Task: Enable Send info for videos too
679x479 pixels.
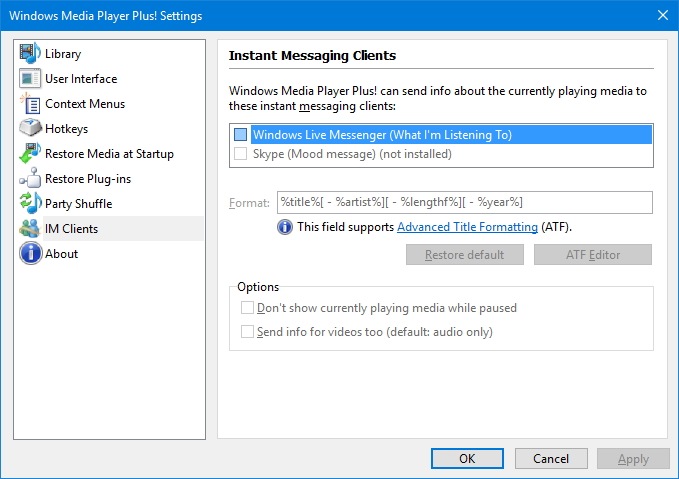Action: [x=247, y=331]
